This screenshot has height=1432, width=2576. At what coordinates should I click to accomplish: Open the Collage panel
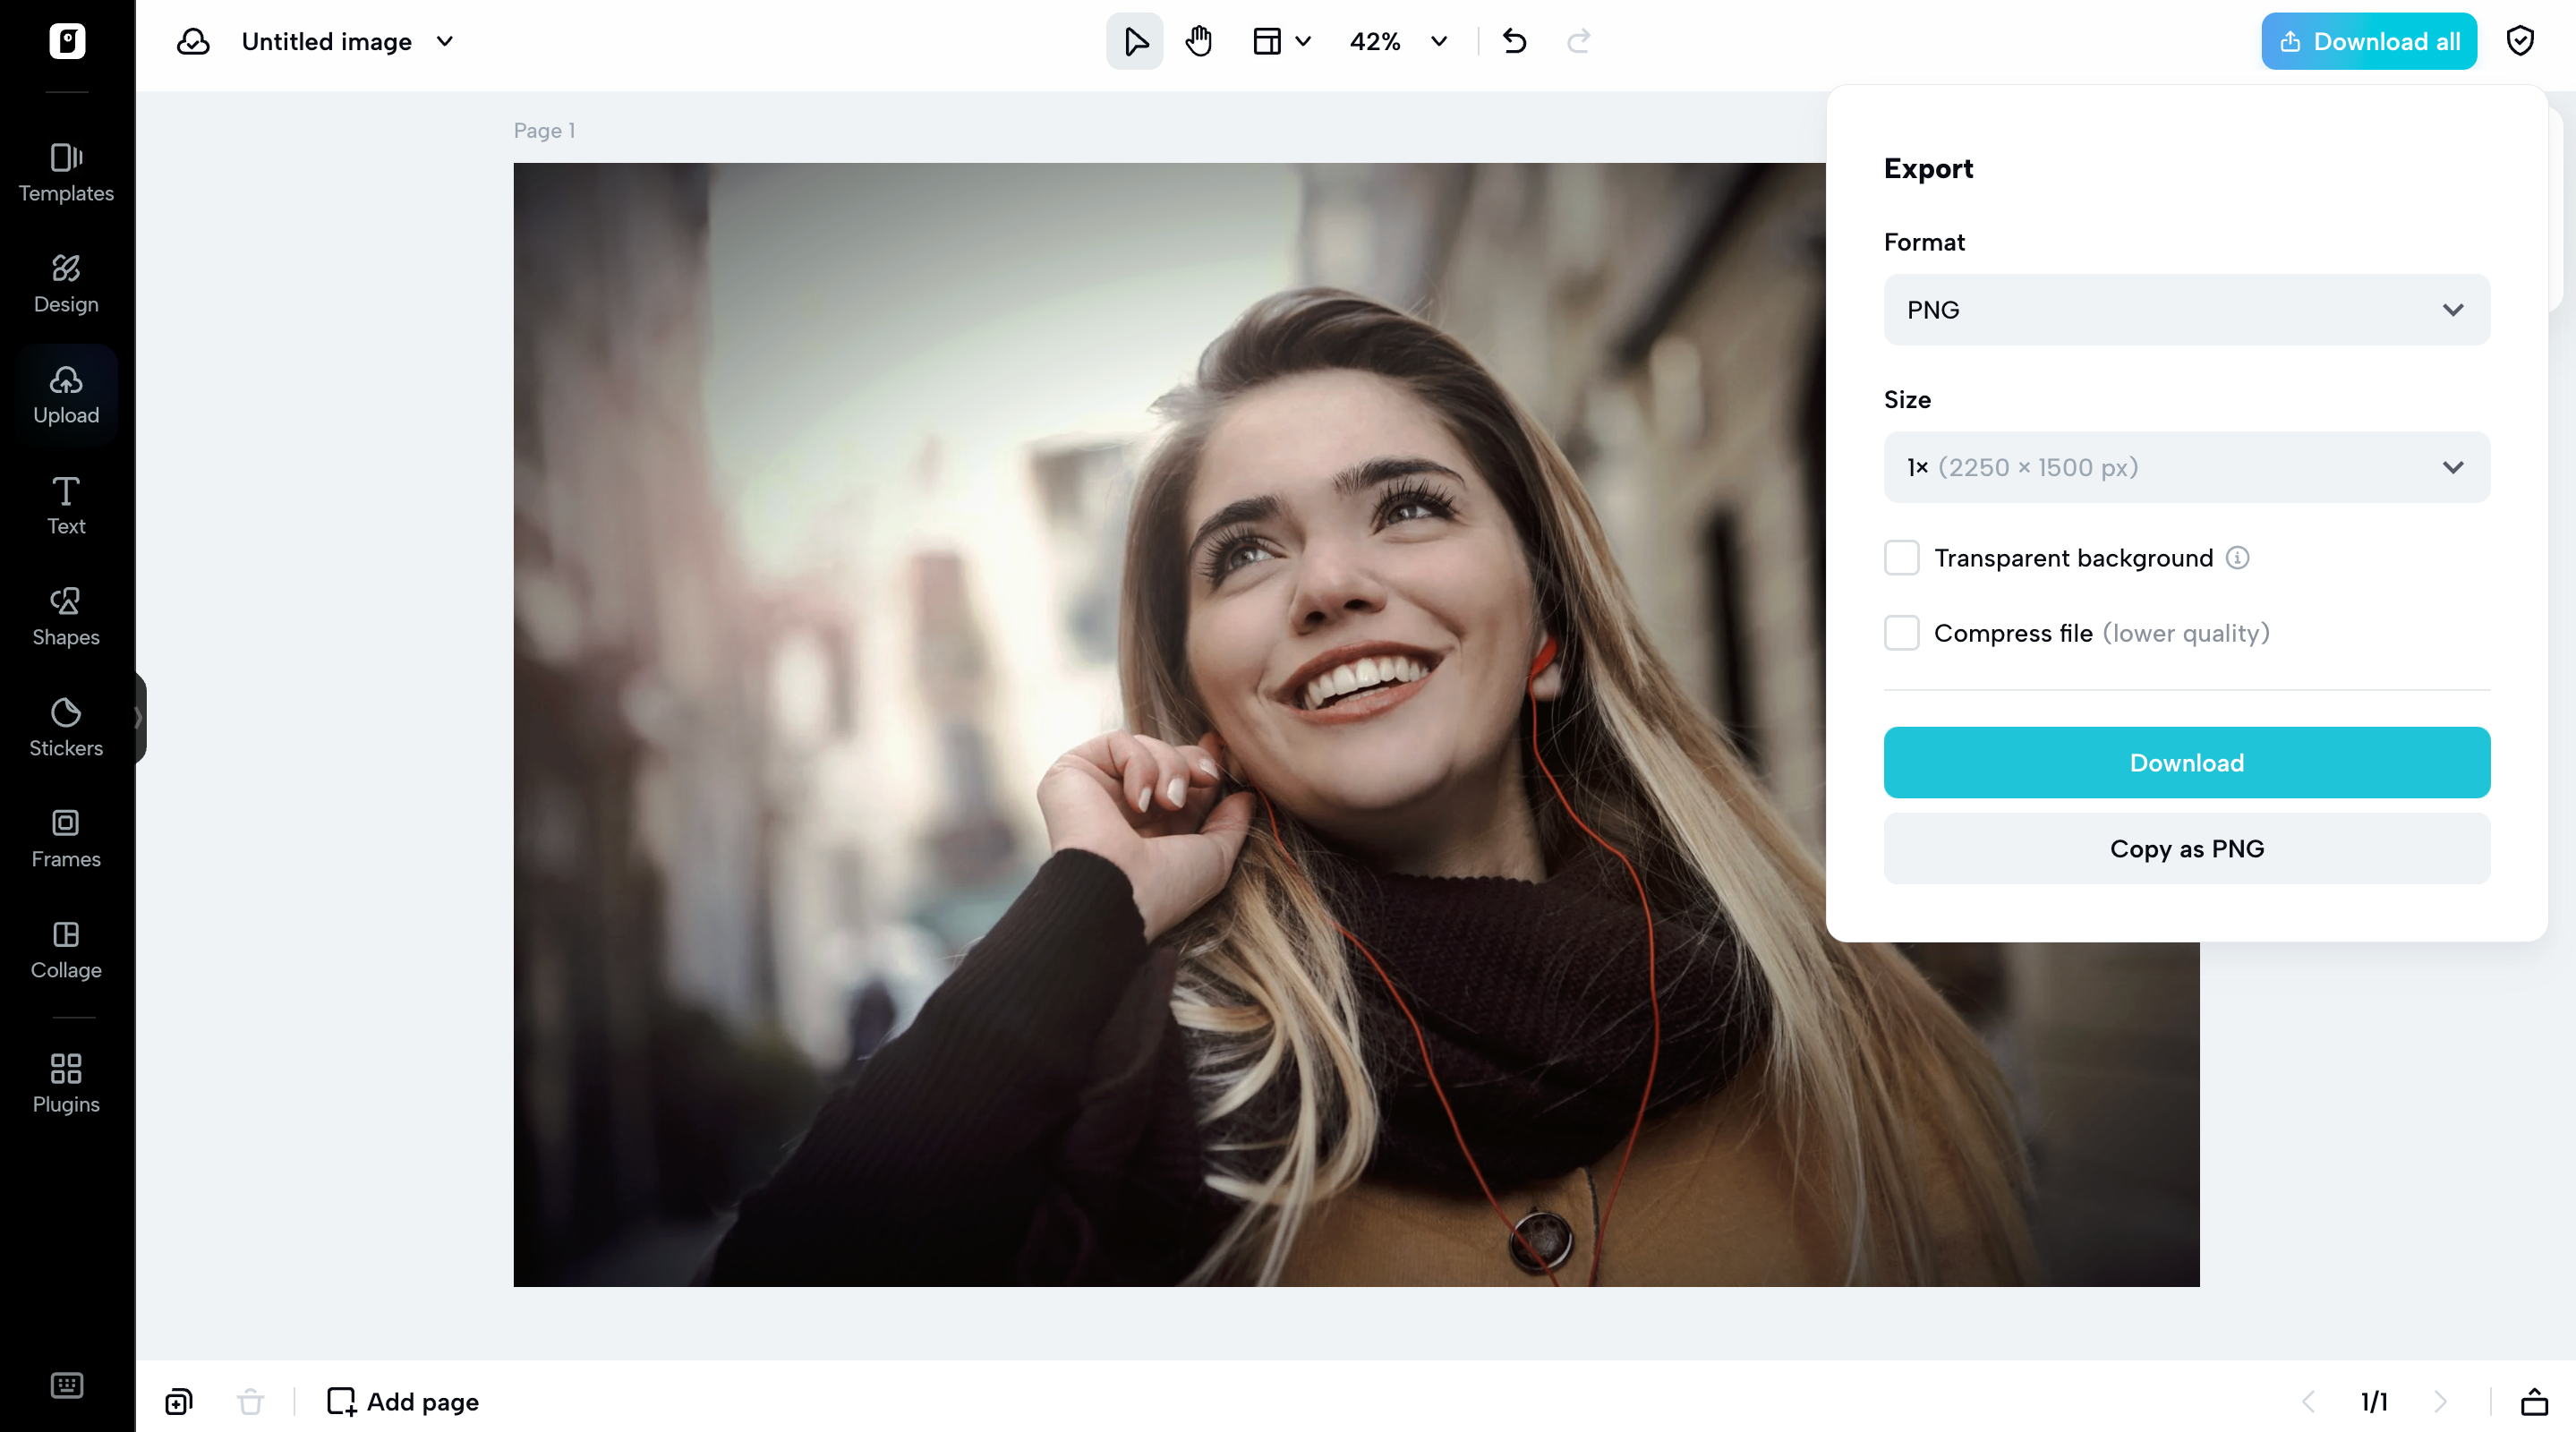coord(66,949)
